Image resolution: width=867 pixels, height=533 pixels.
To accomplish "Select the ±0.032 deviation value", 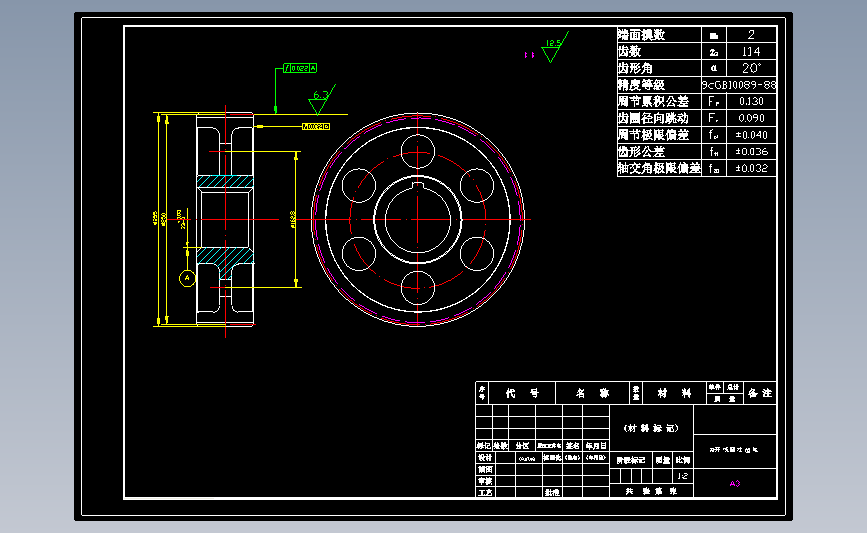I will (751, 168).
